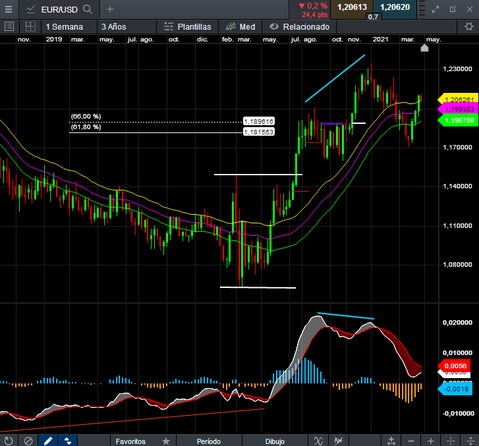Toggle the up-down arrows trading tool
This screenshot has height=446, width=479.
[68, 441]
